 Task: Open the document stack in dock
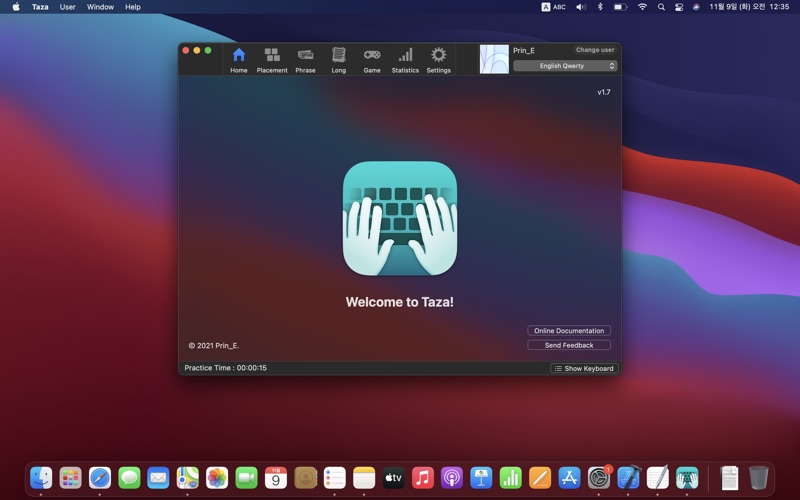click(730, 478)
